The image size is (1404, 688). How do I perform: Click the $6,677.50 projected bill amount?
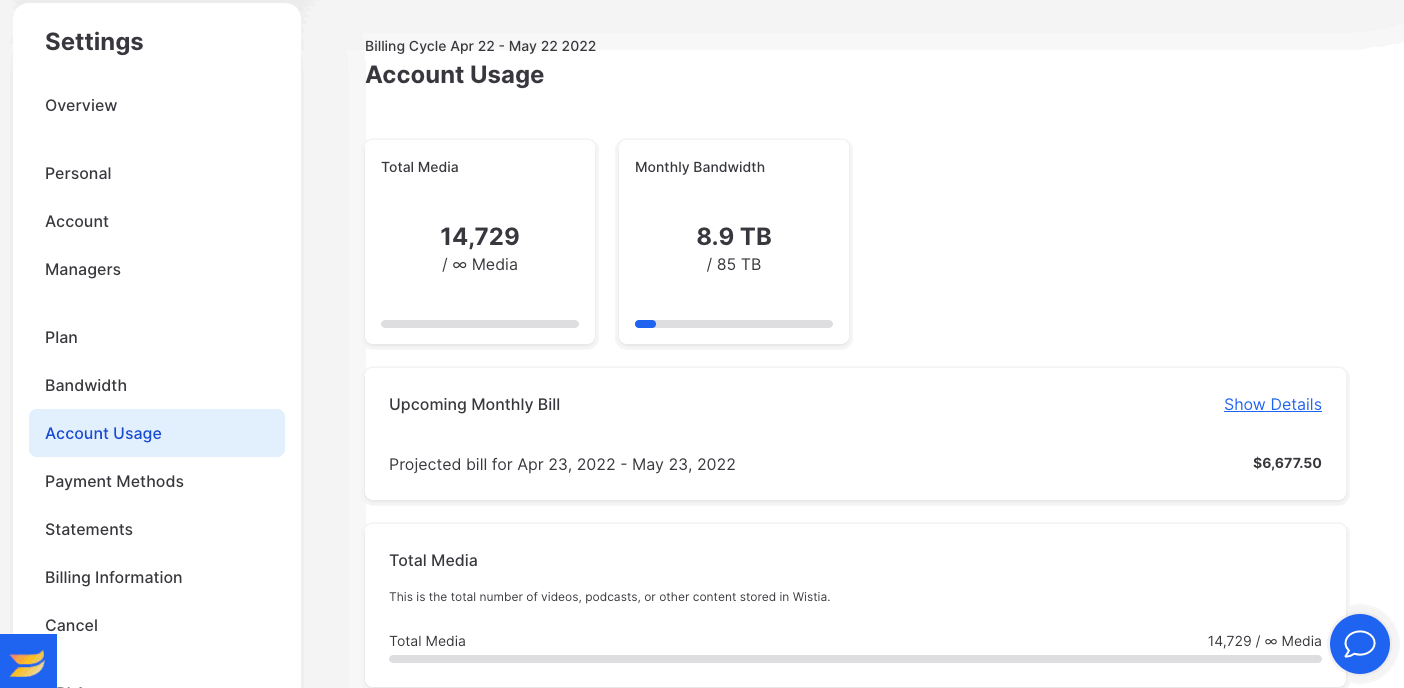coord(1287,463)
